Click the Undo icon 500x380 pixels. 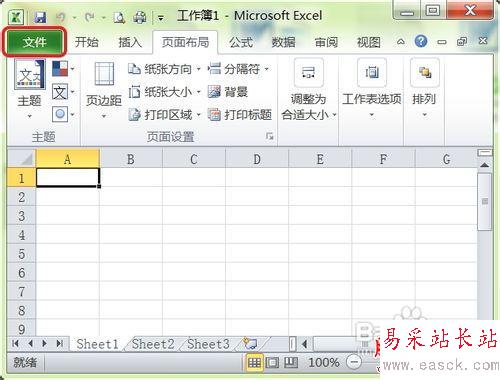[x=60, y=17]
